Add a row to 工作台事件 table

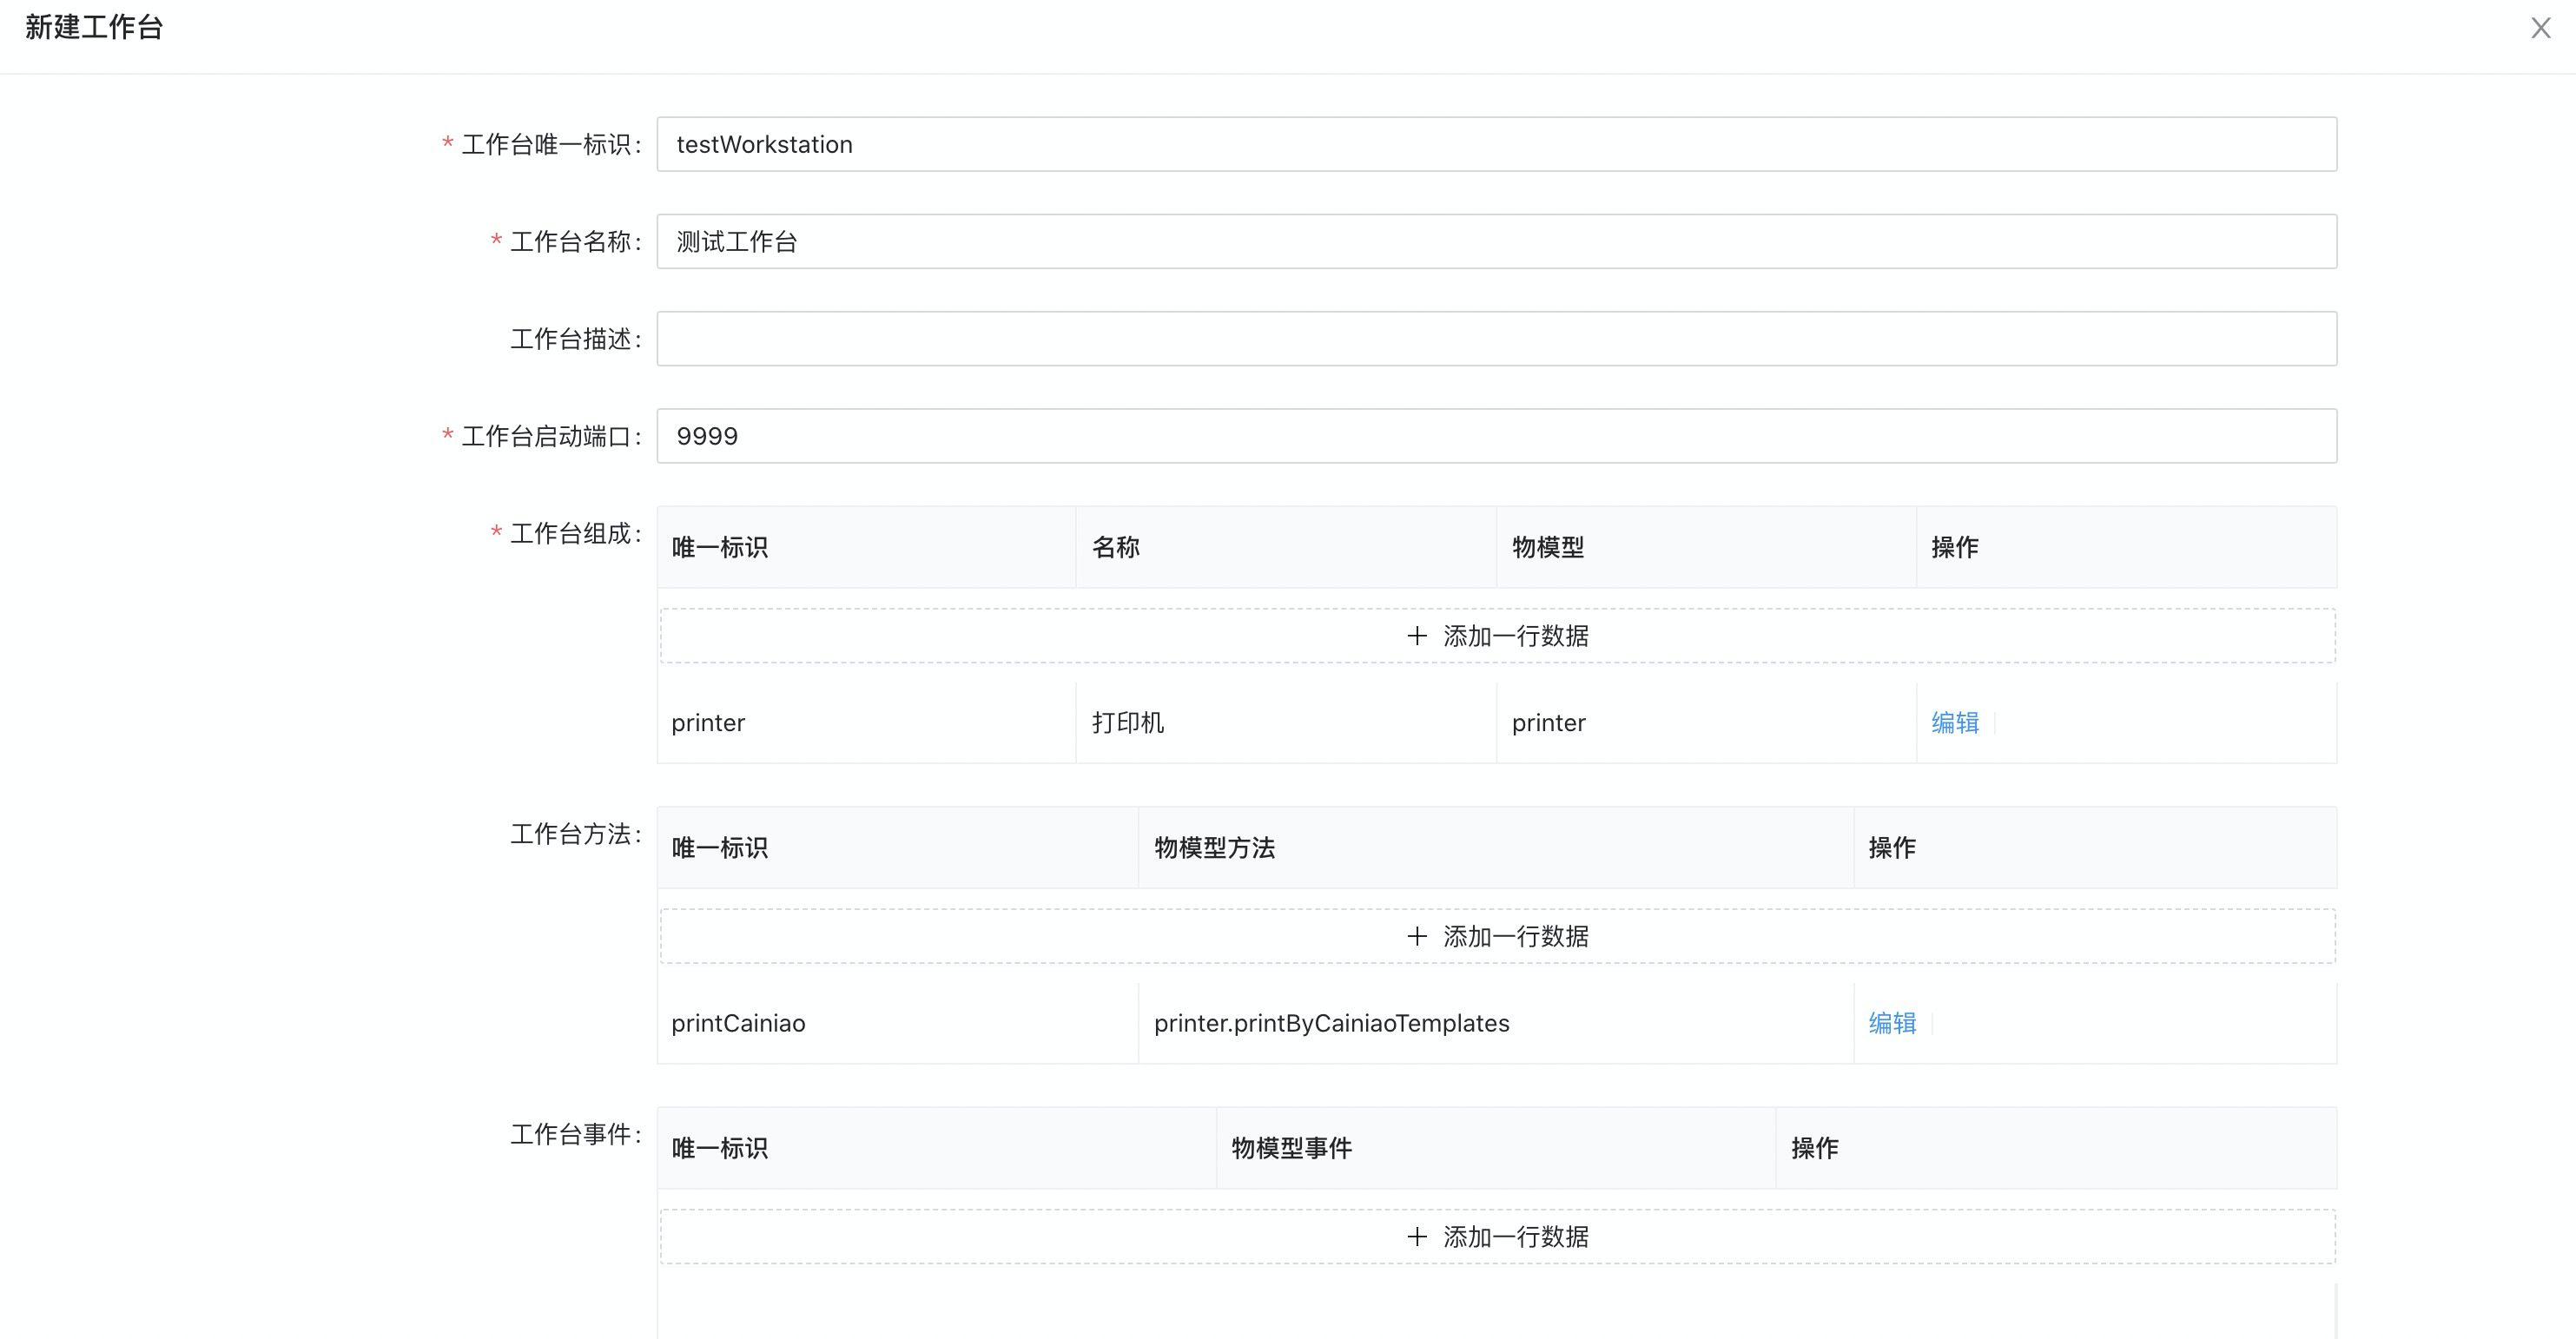pos(1515,1237)
